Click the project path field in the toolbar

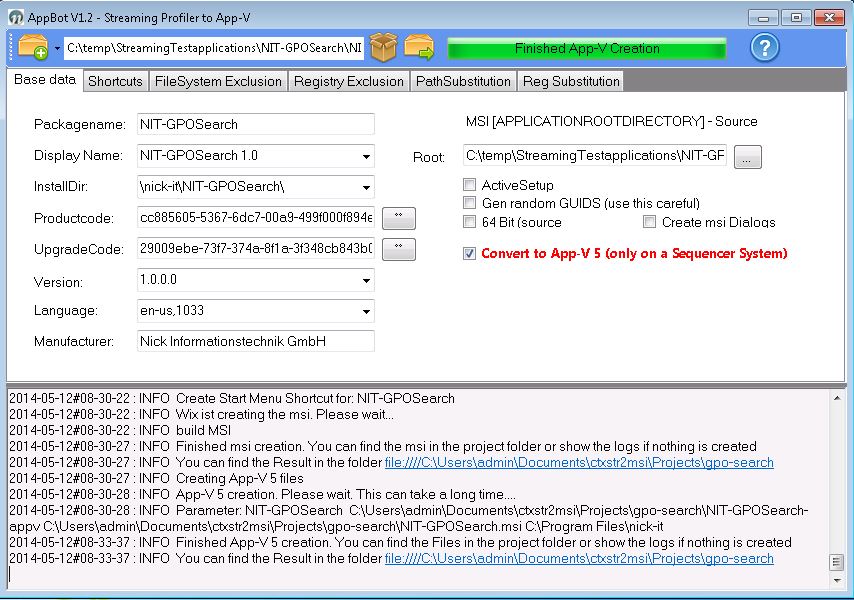point(214,48)
